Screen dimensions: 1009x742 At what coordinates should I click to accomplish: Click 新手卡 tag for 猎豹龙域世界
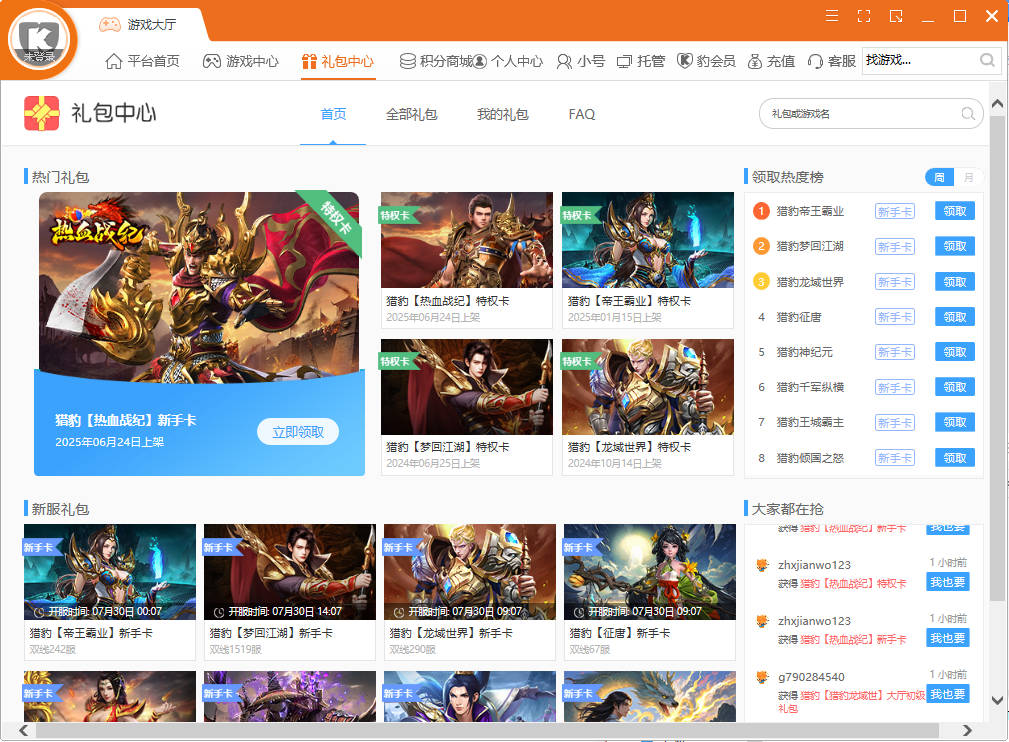click(x=895, y=282)
